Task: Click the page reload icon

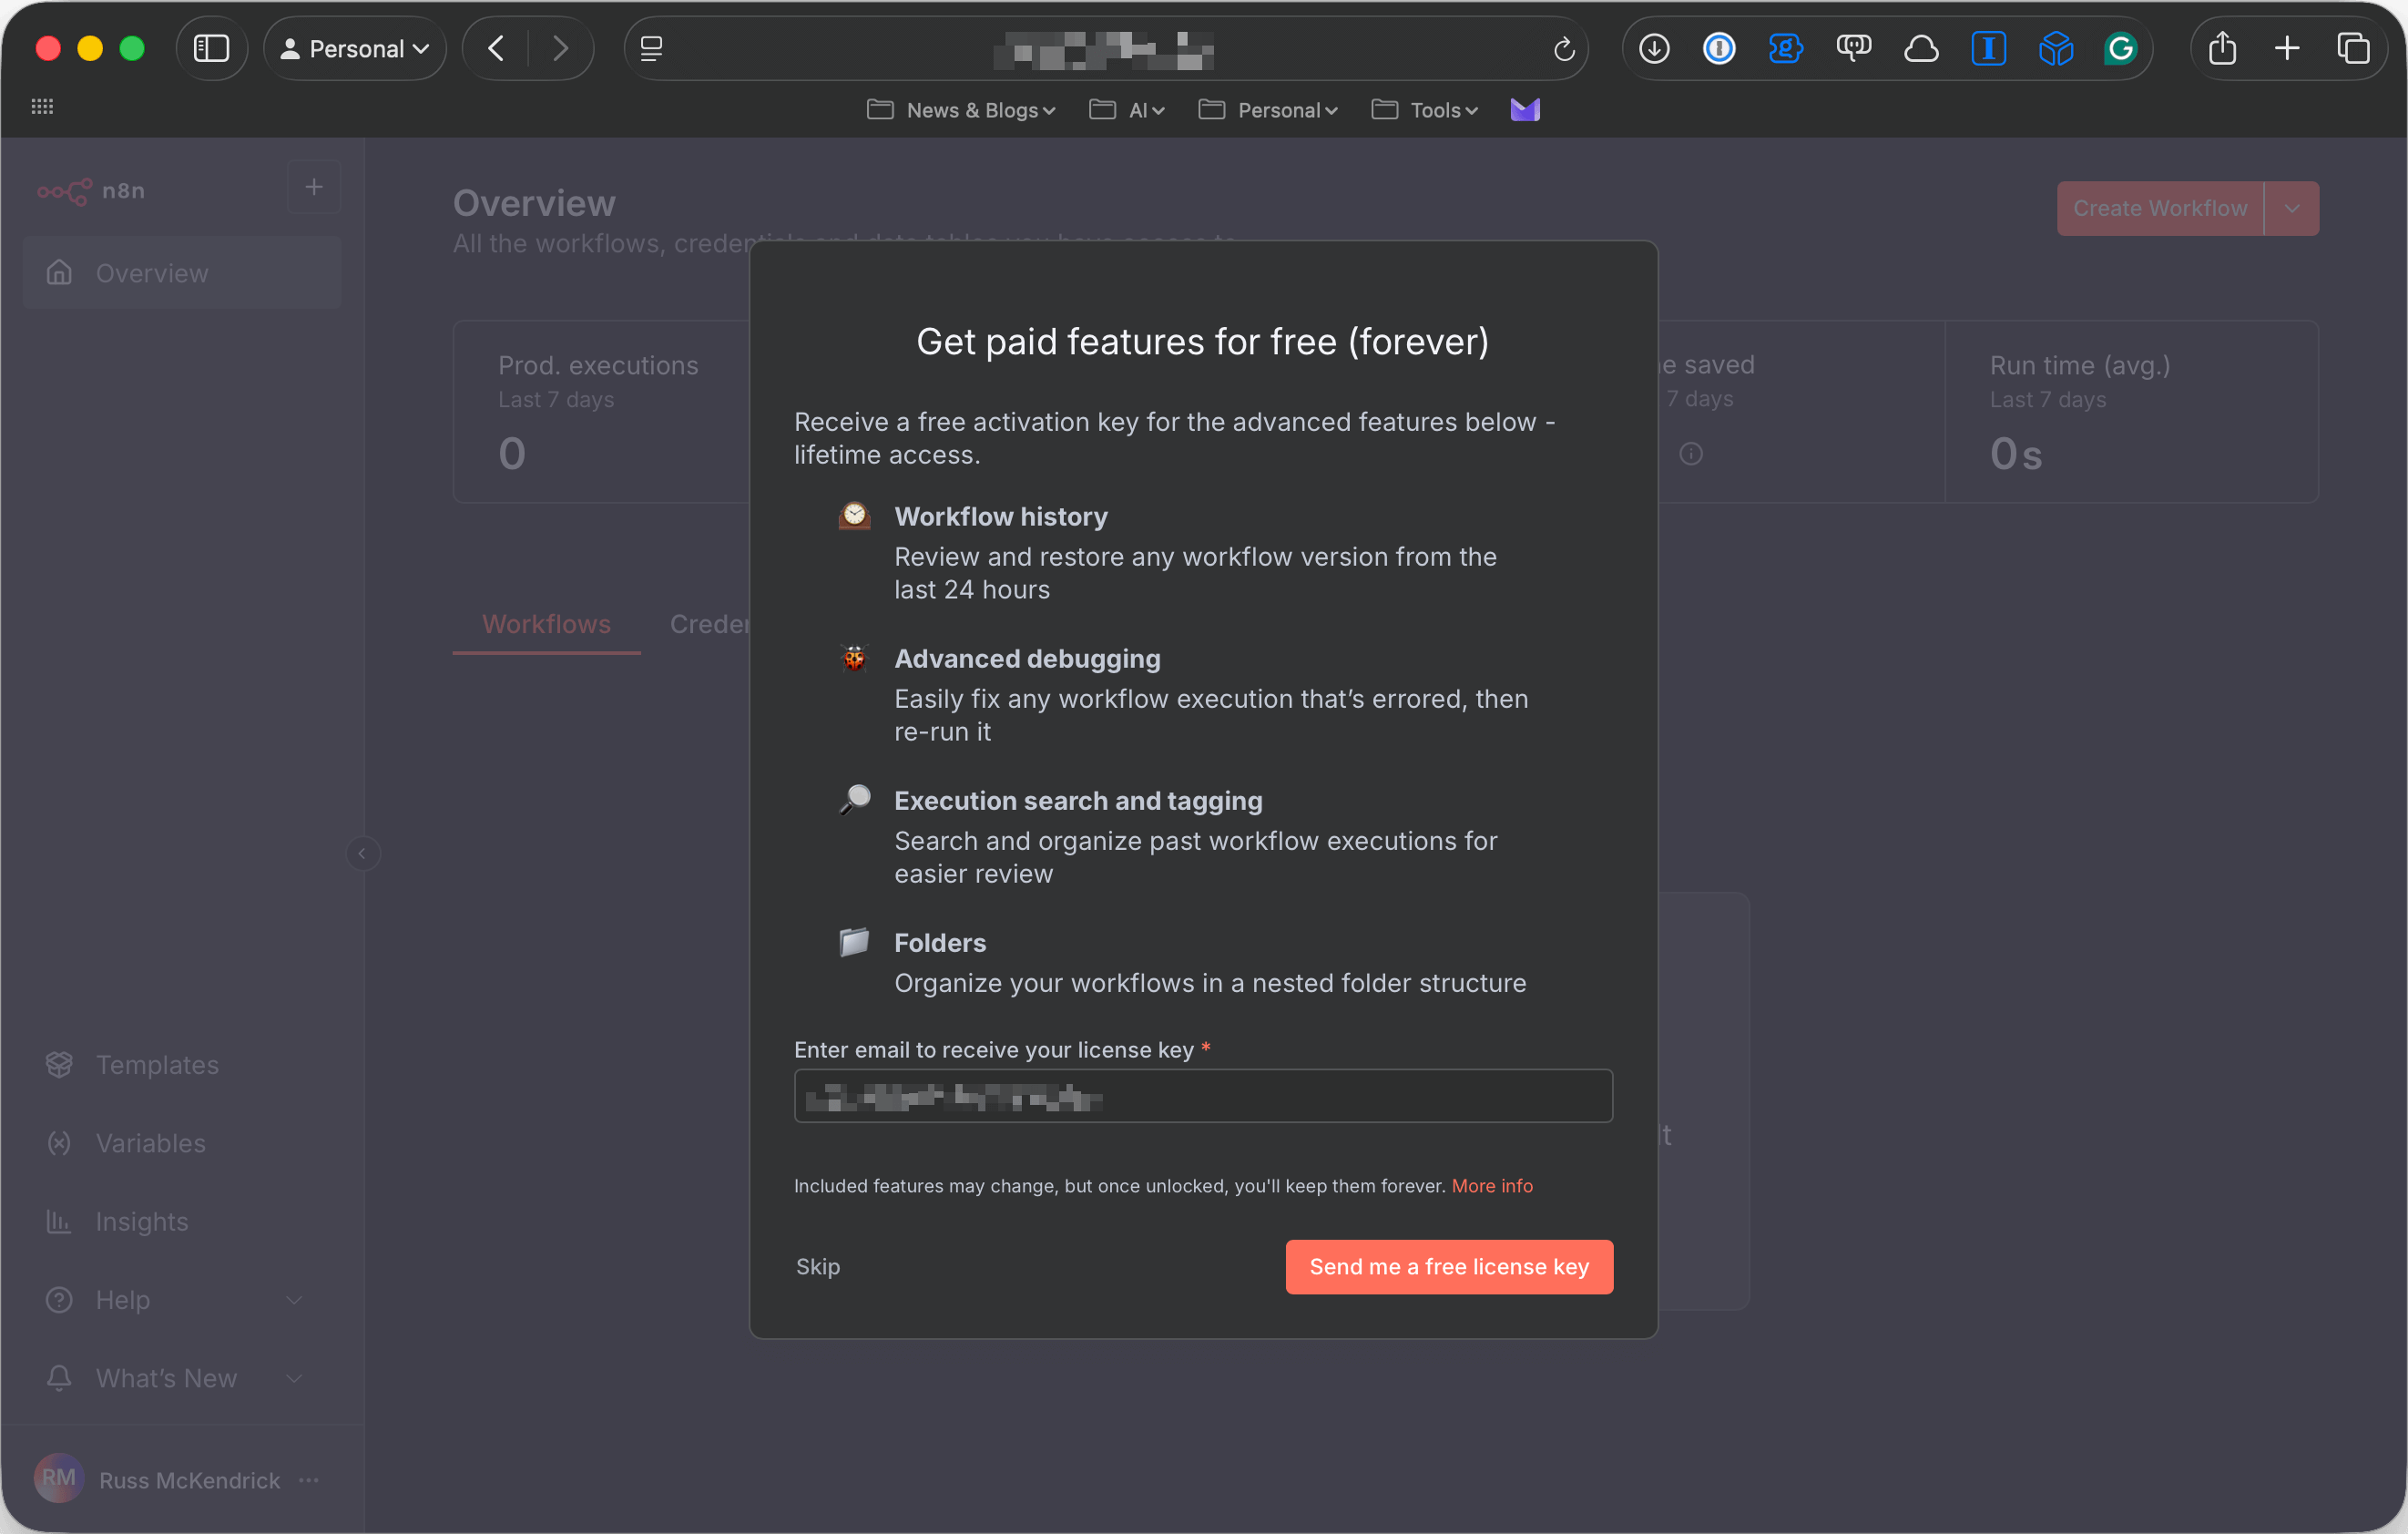Action: pos(1564,48)
